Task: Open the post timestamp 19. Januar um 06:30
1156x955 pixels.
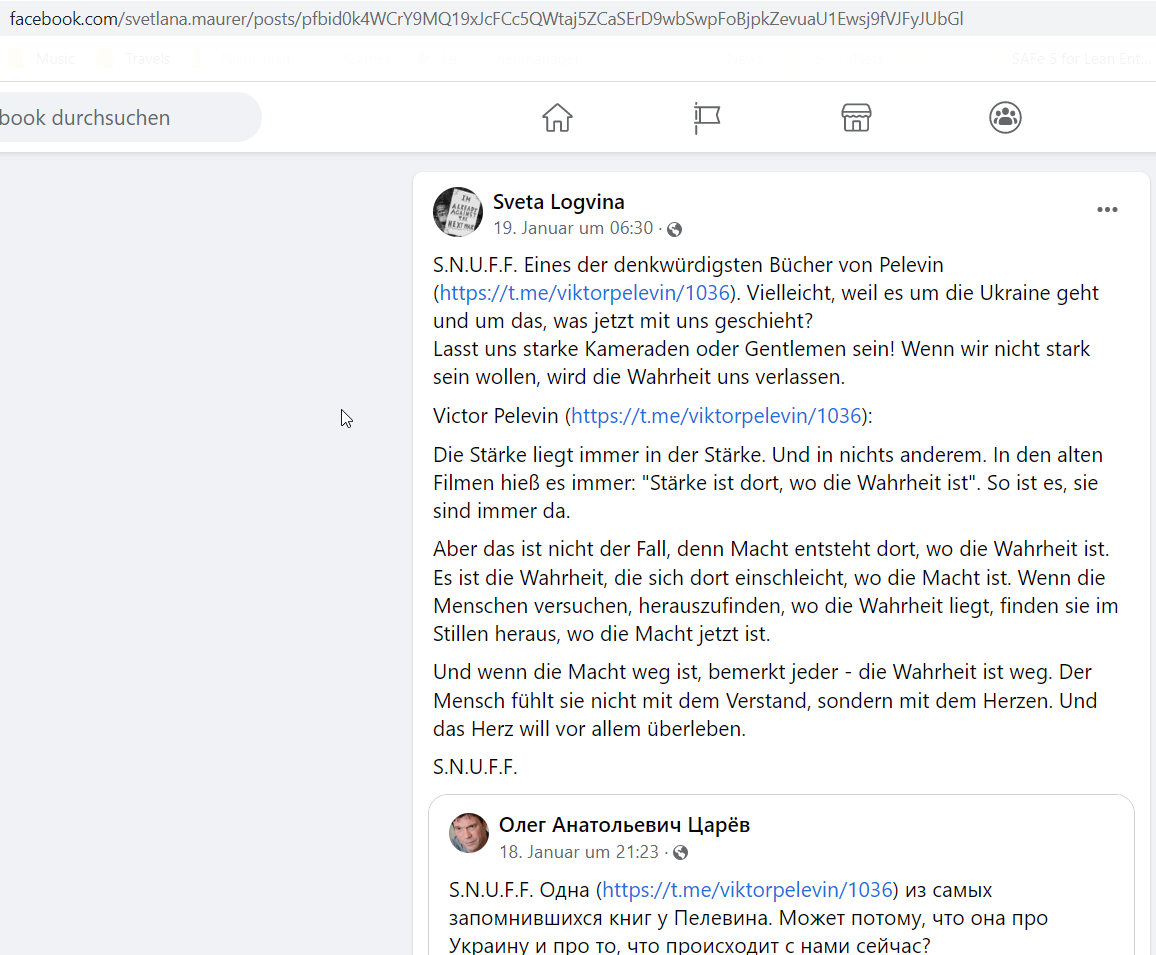Action: tap(573, 228)
